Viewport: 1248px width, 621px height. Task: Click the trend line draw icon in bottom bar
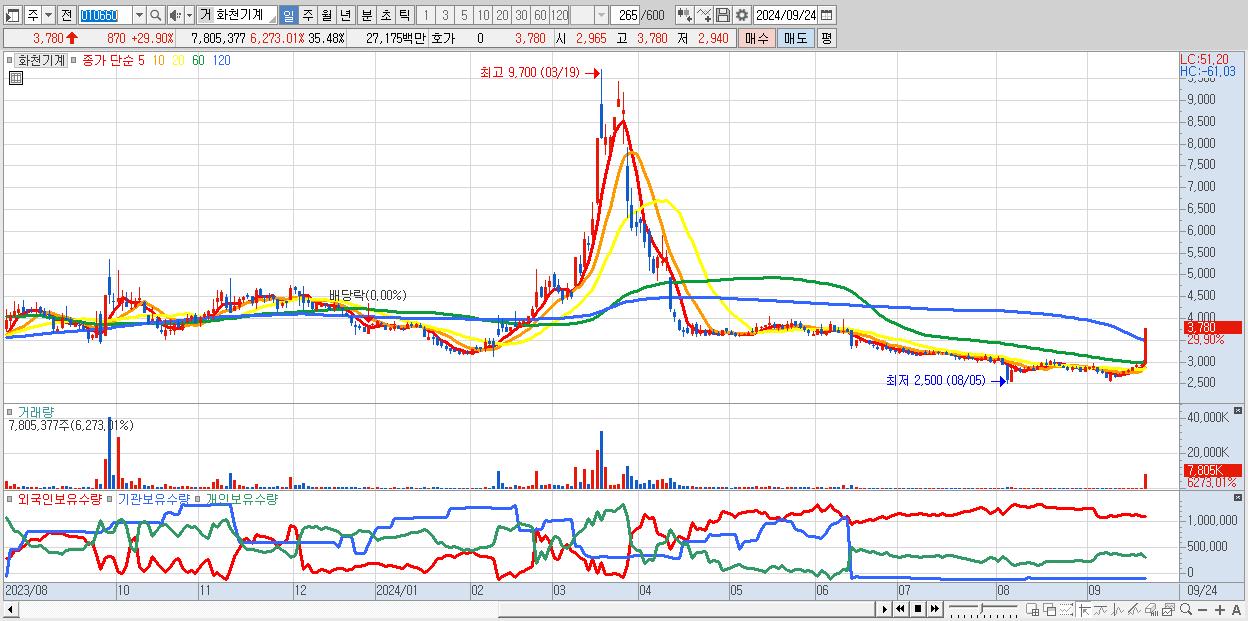(1101, 610)
